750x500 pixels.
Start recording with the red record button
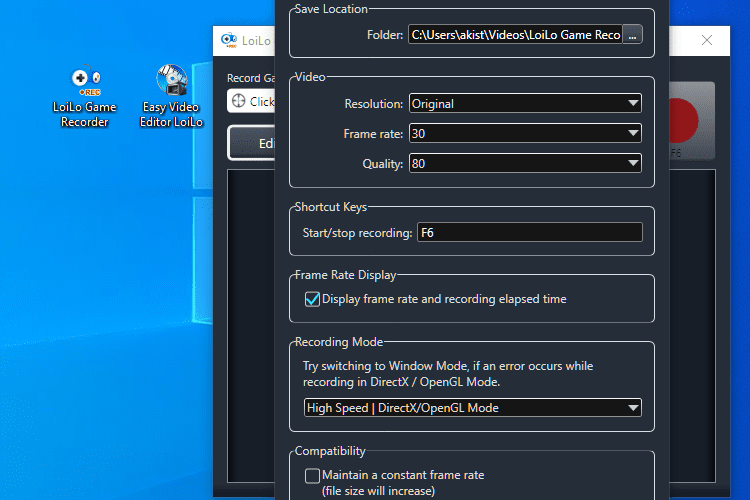[x=691, y=121]
